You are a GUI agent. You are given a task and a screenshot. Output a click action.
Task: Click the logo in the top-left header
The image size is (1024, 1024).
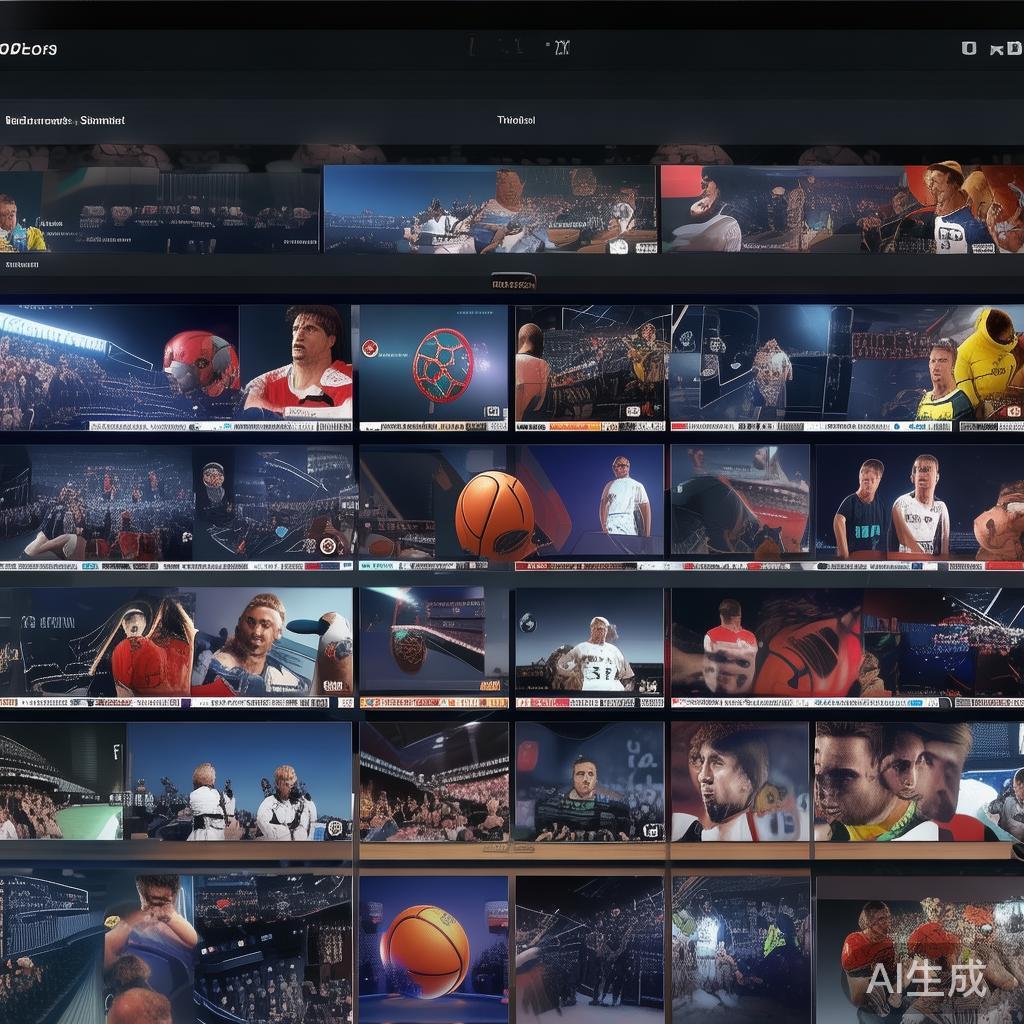[29, 49]
